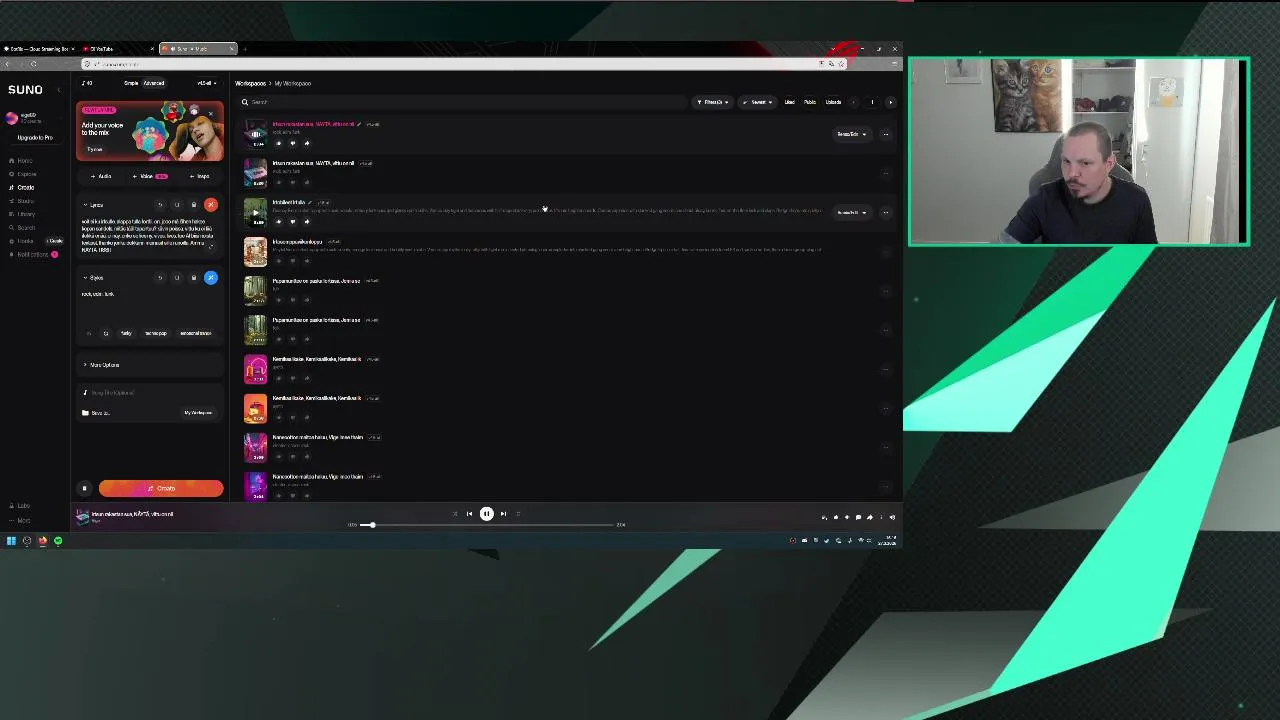Click the add Voice button

point(150,176)
